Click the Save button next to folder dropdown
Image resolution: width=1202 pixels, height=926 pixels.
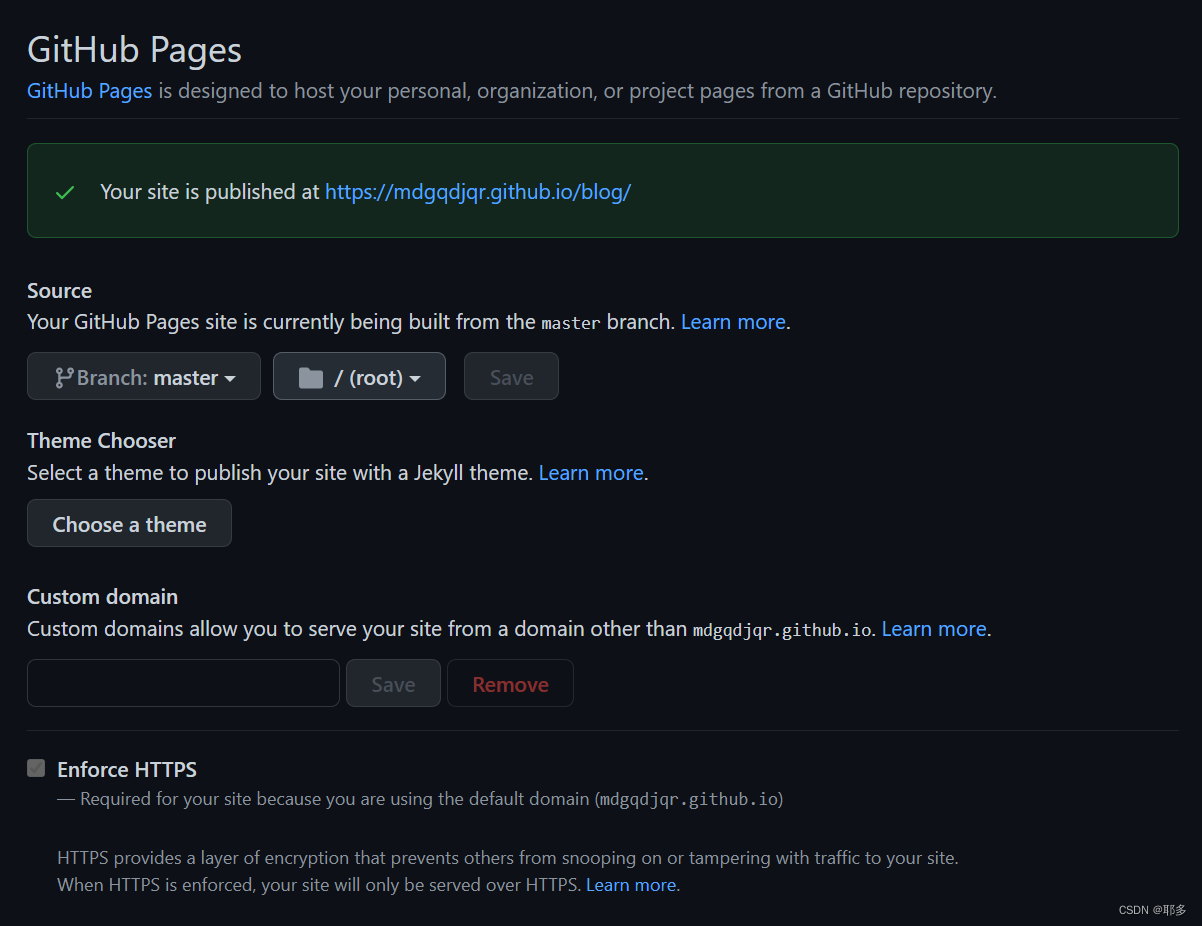pyautogui.click(x=511, y=377)
